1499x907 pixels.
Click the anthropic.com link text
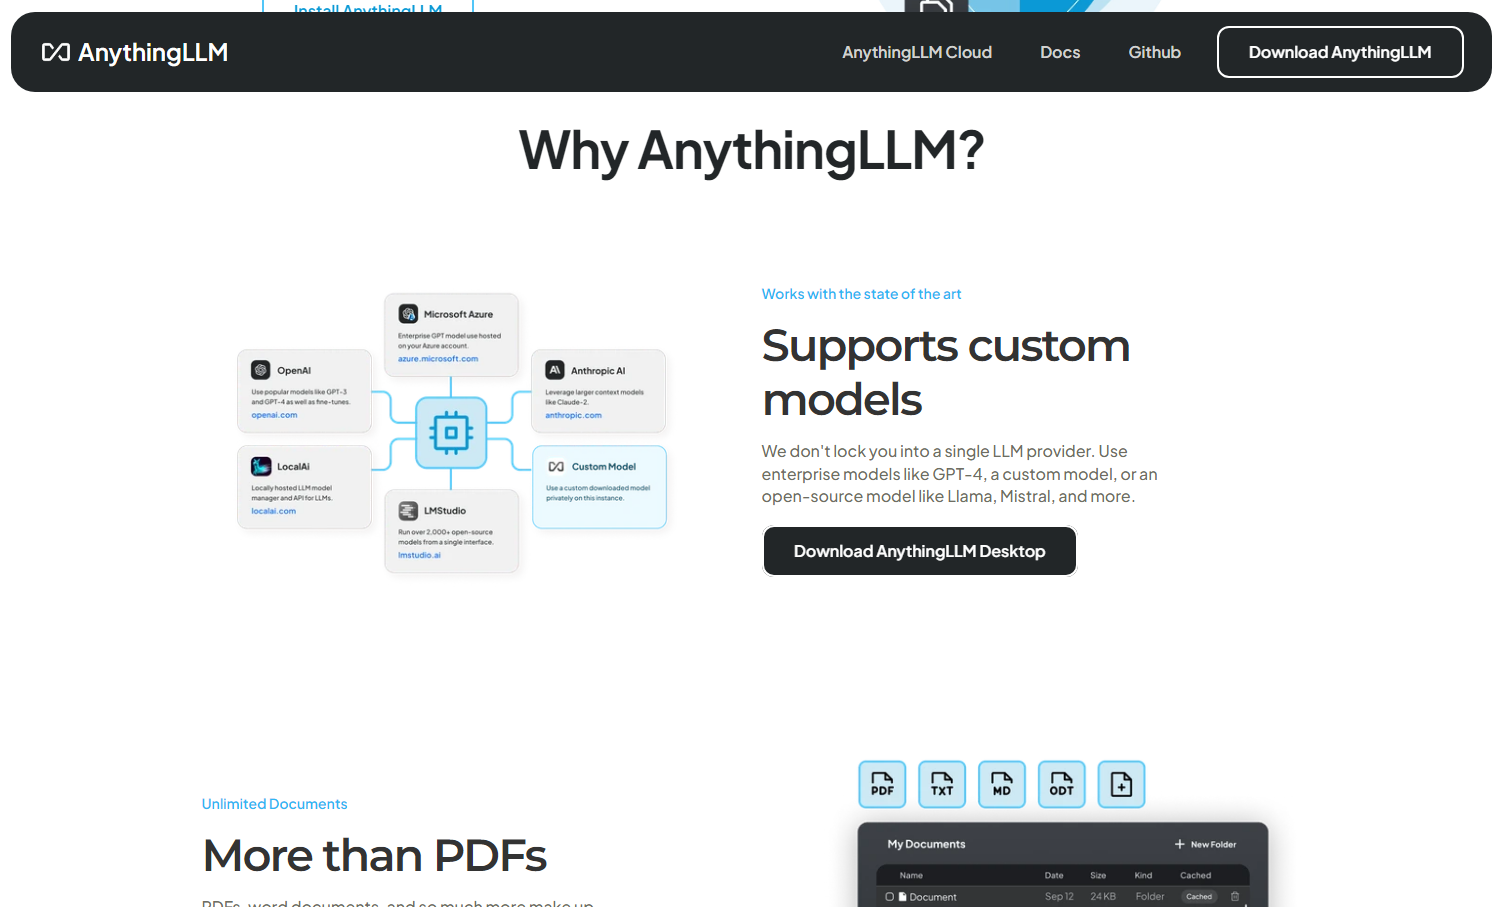point(573,415)
